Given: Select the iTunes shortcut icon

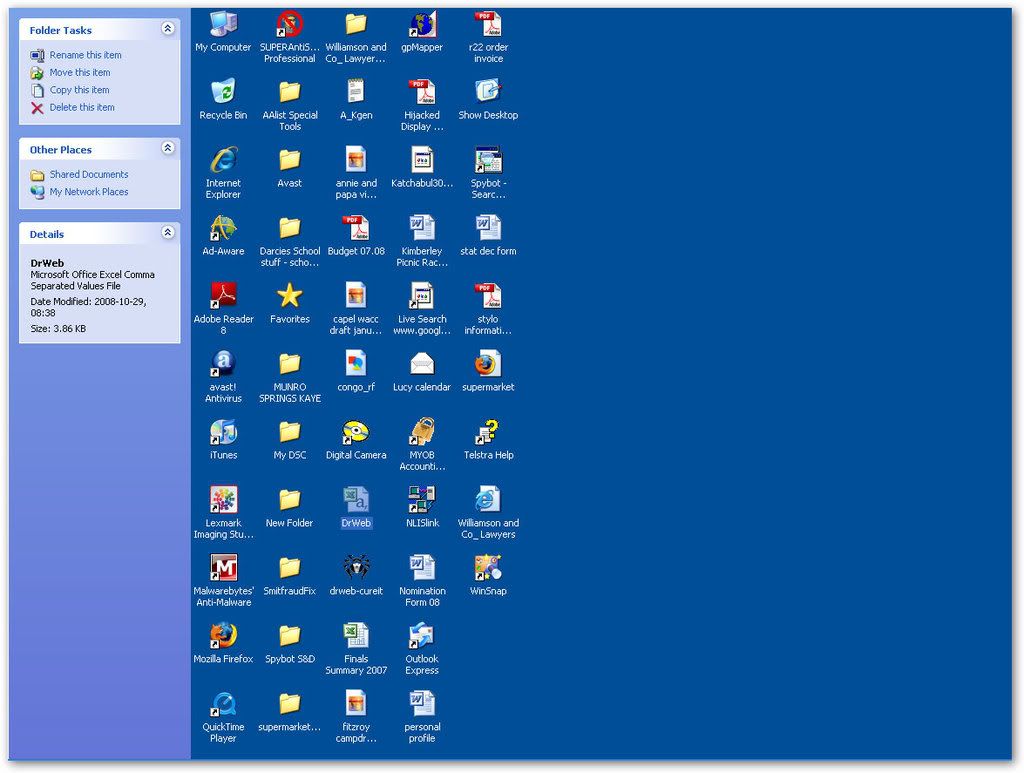Looking at the screenshot, I should 223,432.
